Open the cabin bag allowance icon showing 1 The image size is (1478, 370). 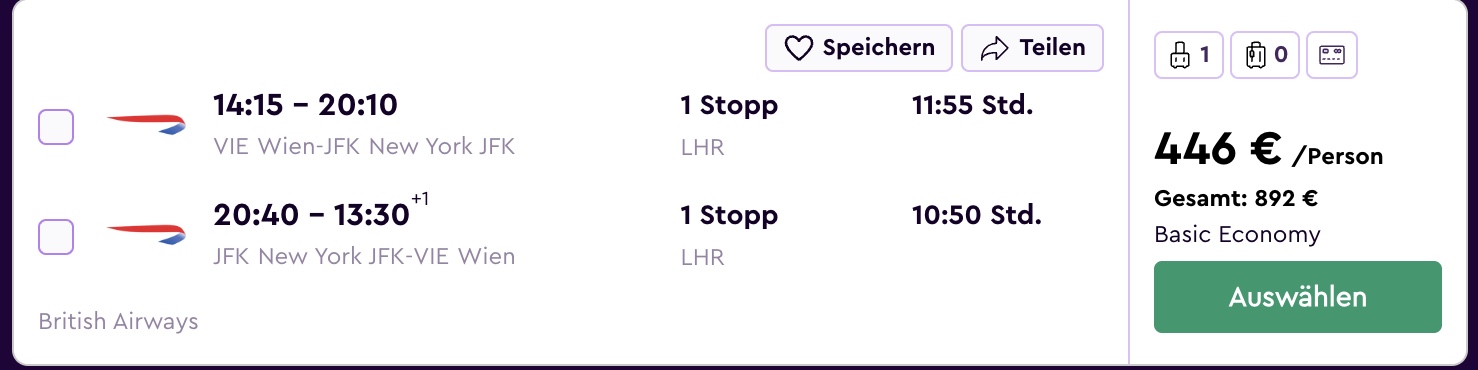coord(1189,54)
